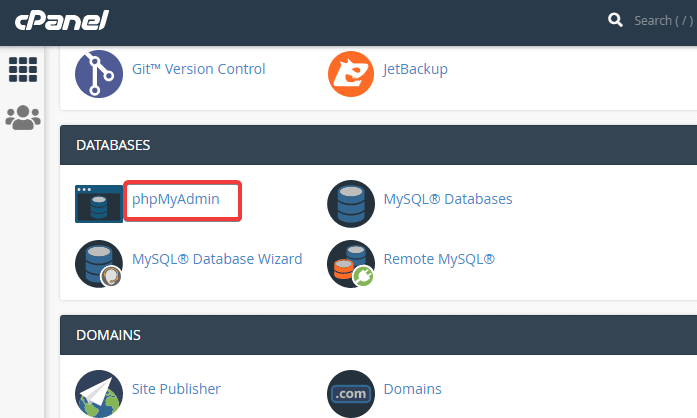
Task: Click the .com Domains icon
Action: click(351, 394)
